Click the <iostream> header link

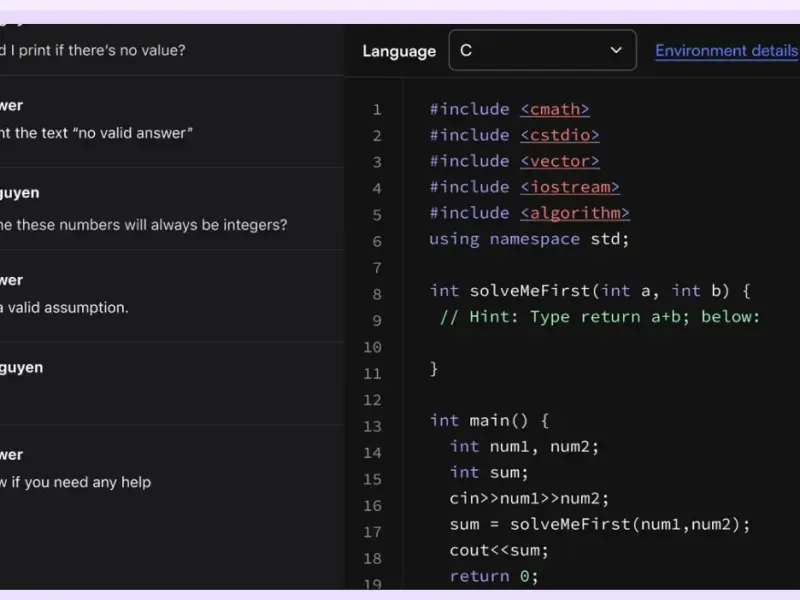click(569, 187)
